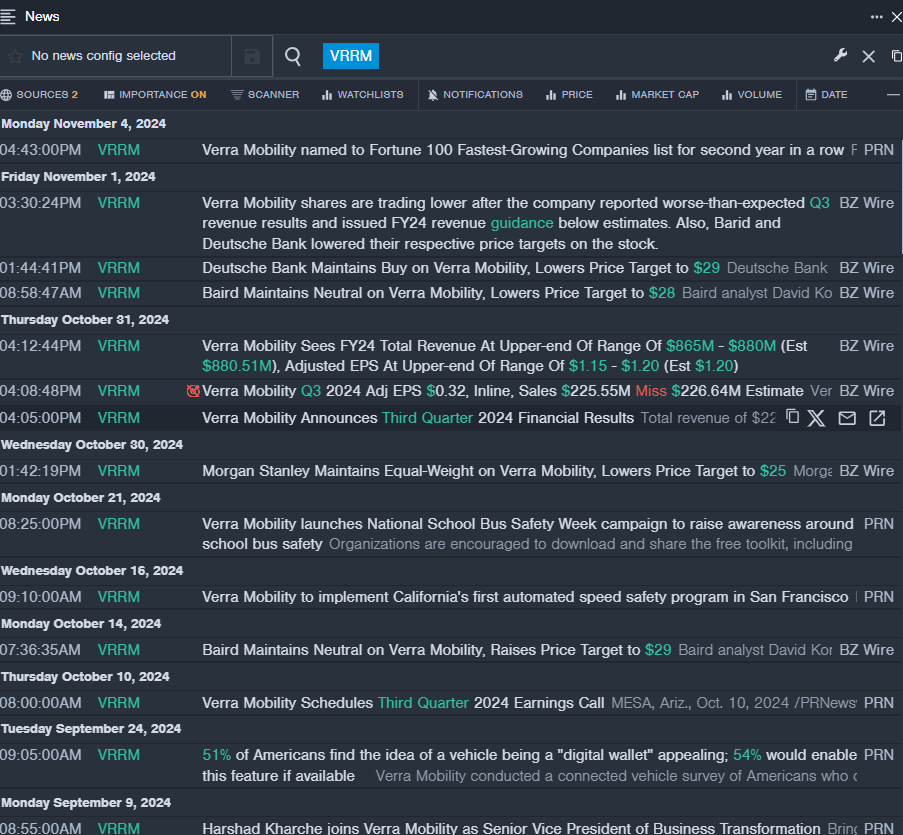
Task: Share the headline on X (Twitter)
Action: tap(817, 418)
